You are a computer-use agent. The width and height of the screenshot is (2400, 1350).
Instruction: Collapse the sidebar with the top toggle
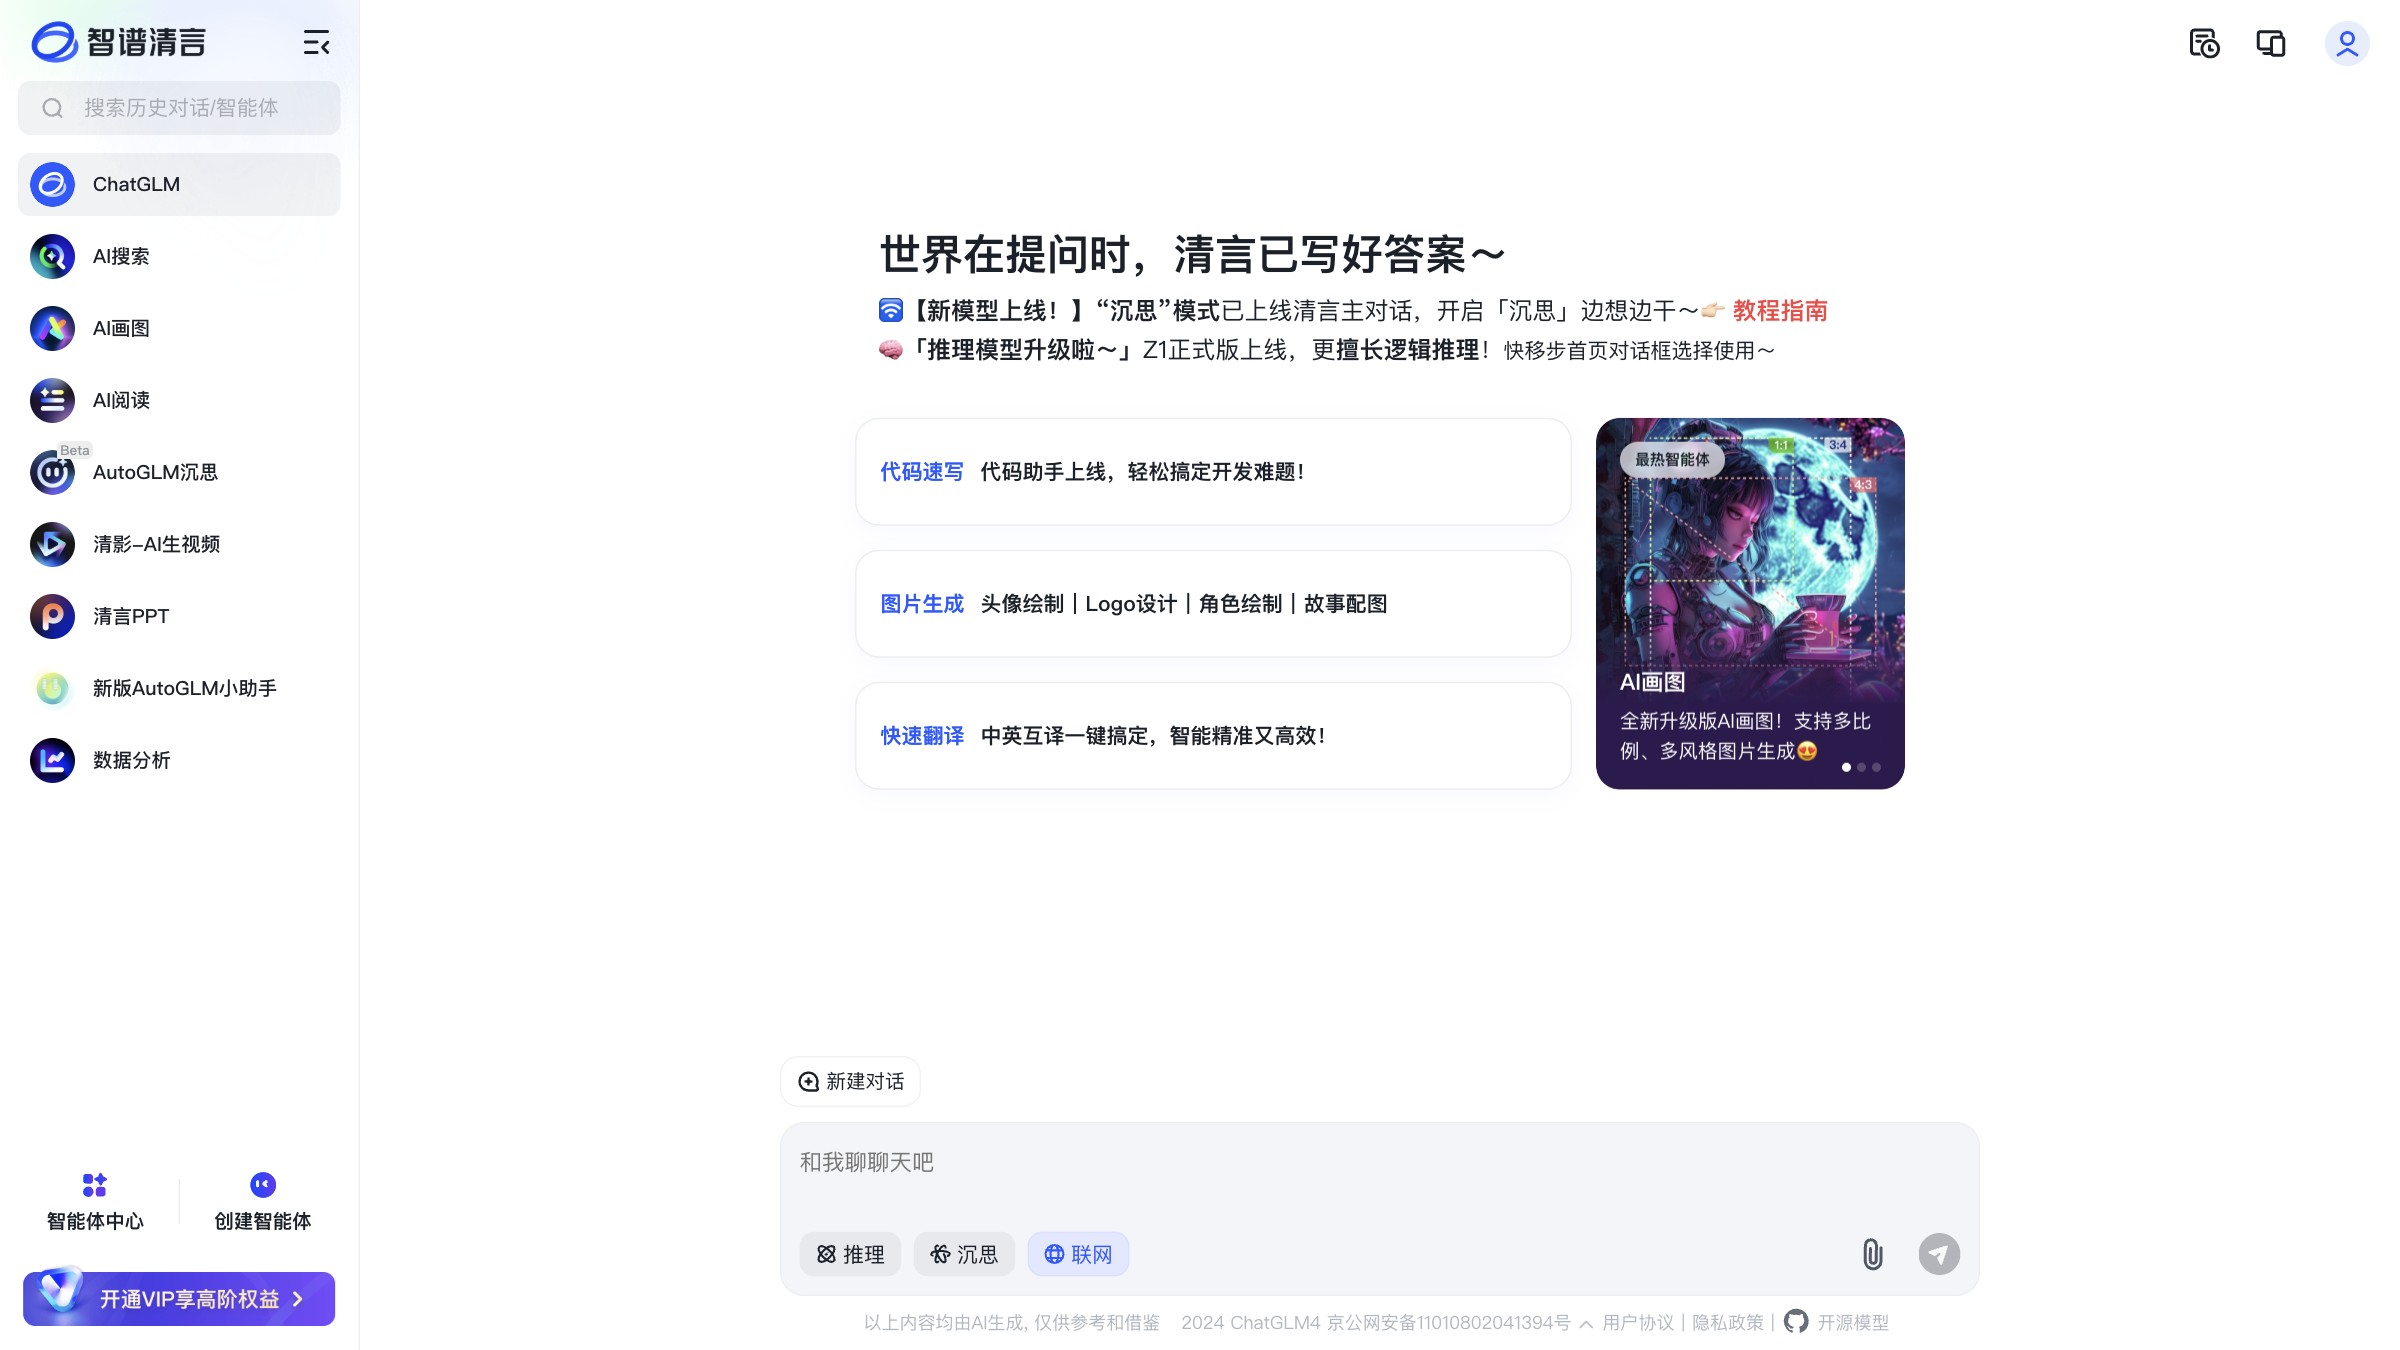click(x=315, y=44)
